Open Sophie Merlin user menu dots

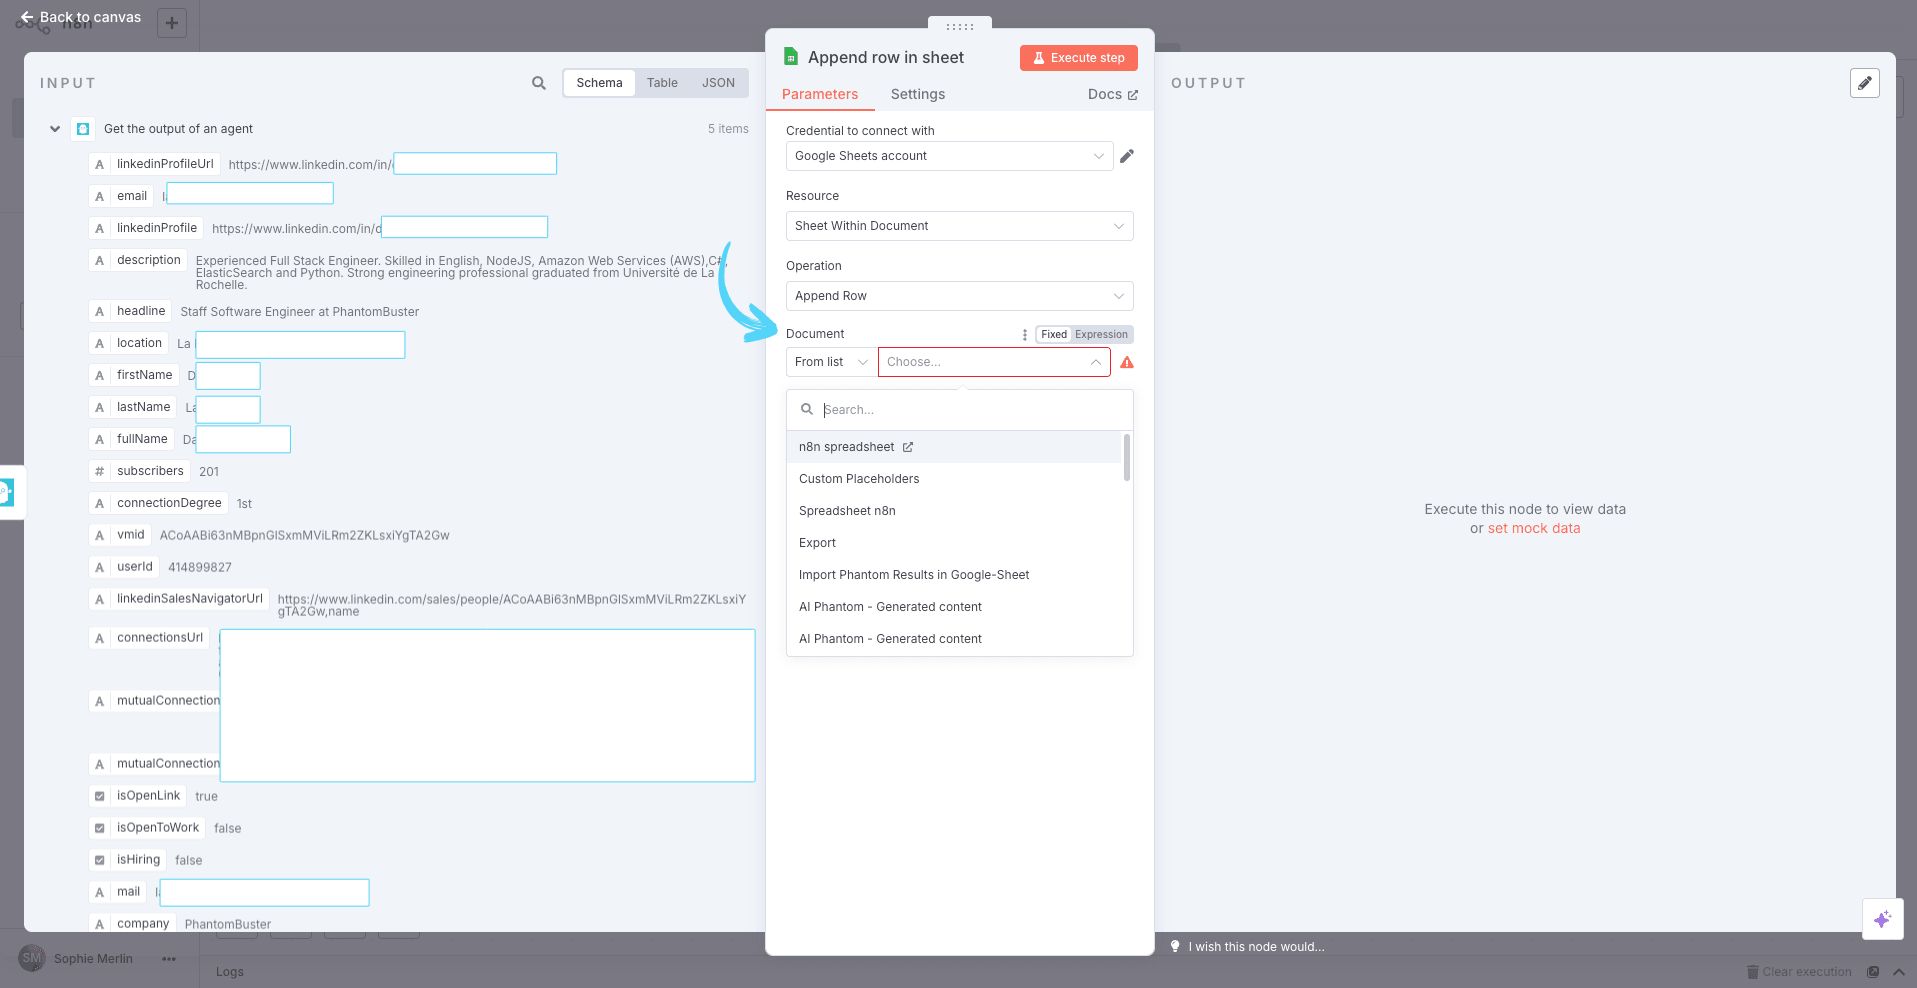(169, 959)
